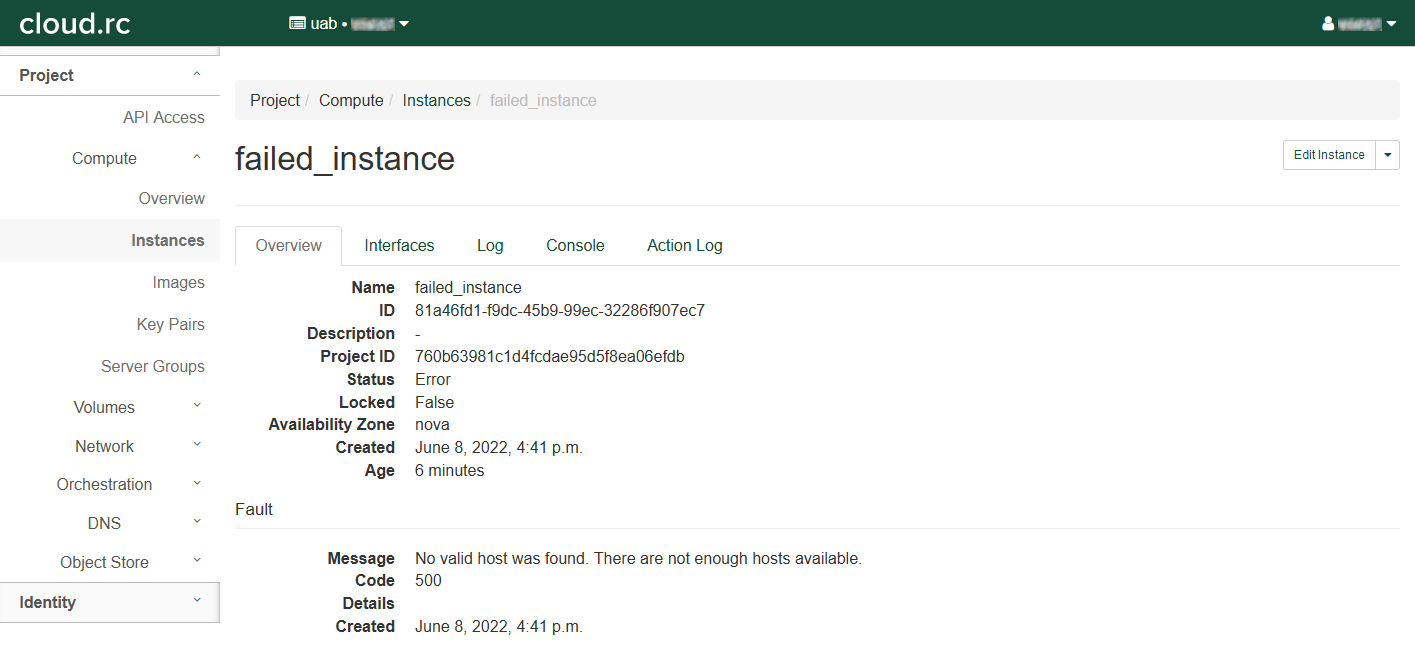Open the Images page
Screen dimensions: 1415x648
178,282
